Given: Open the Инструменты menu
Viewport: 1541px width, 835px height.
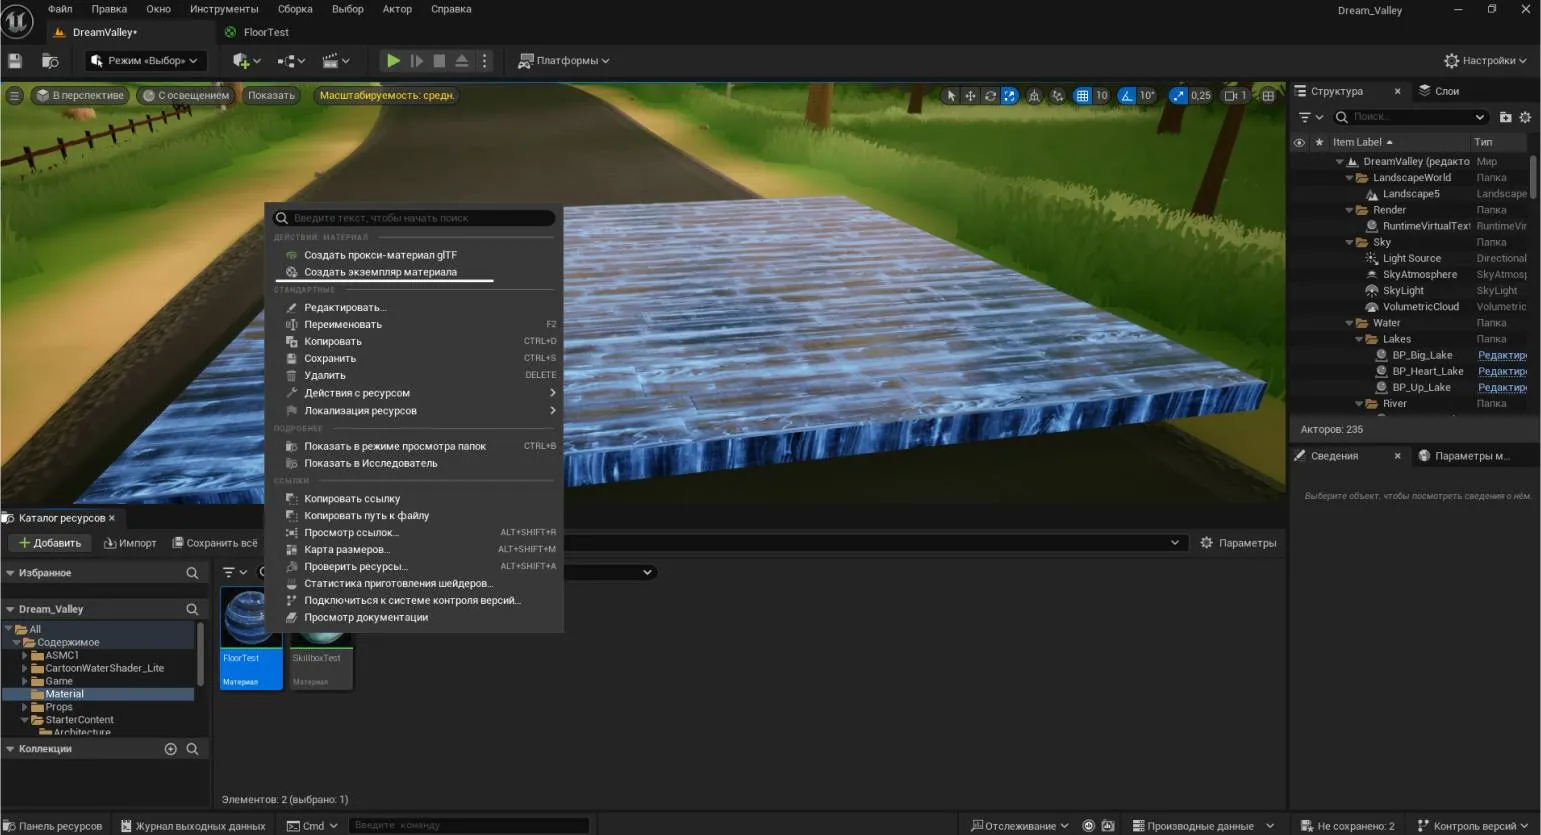Looking at the screenshot, I should click(224, 9).
